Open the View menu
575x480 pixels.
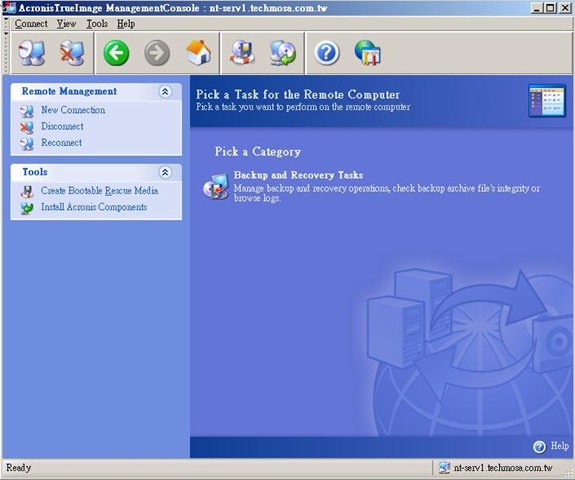[66, 24]
